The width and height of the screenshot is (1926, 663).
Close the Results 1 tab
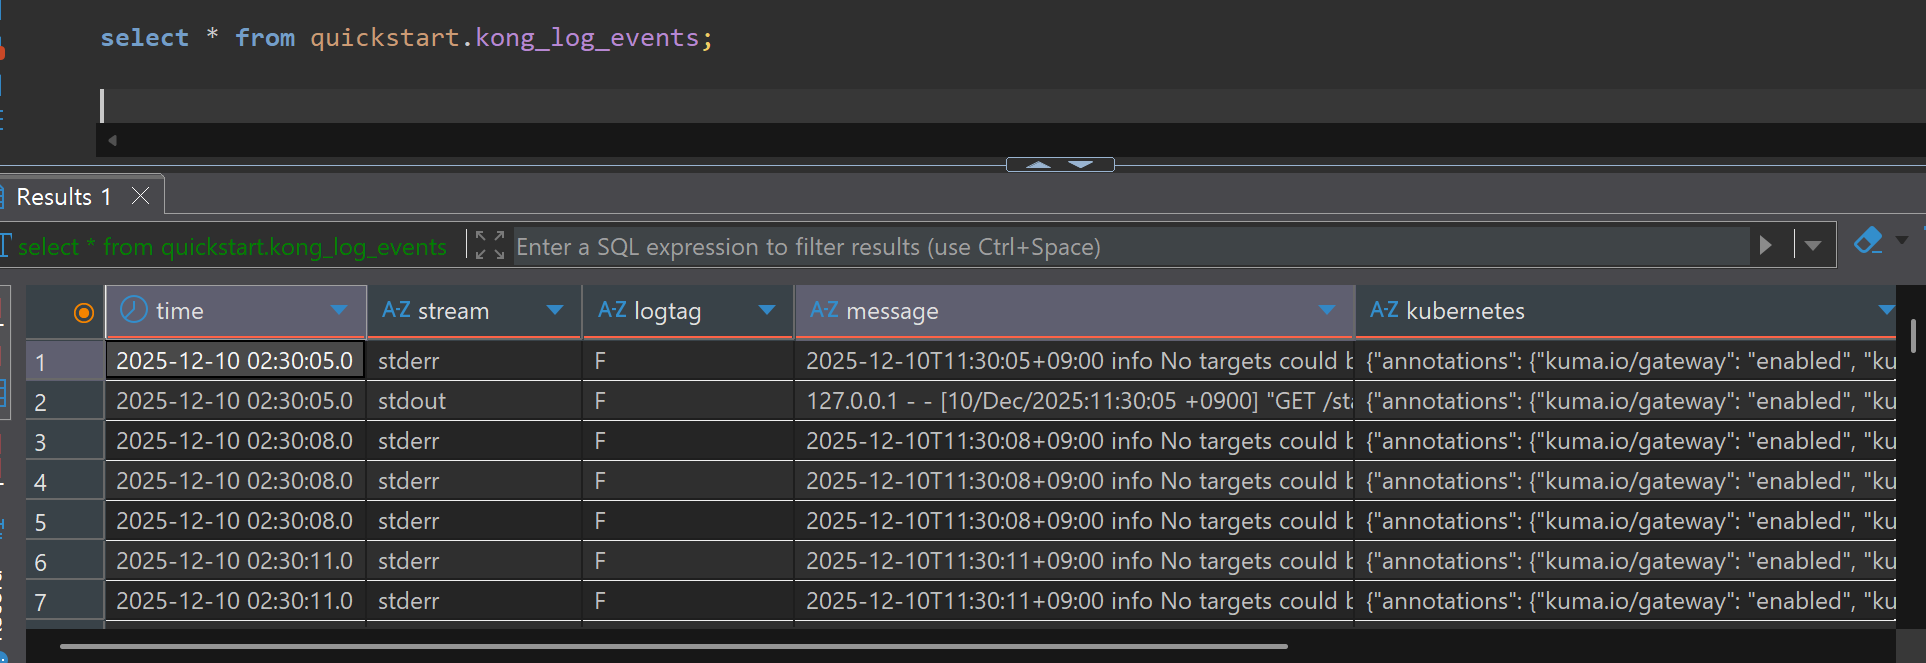pyautogui.click(x=141, y=196)
